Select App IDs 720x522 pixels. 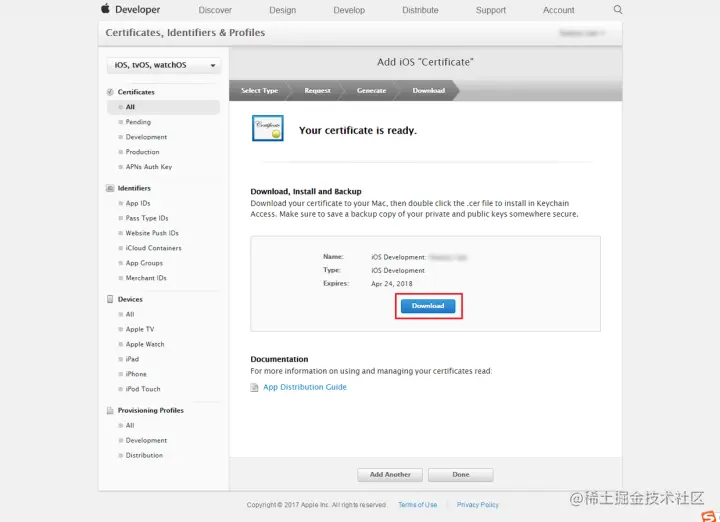pos(138,203)
